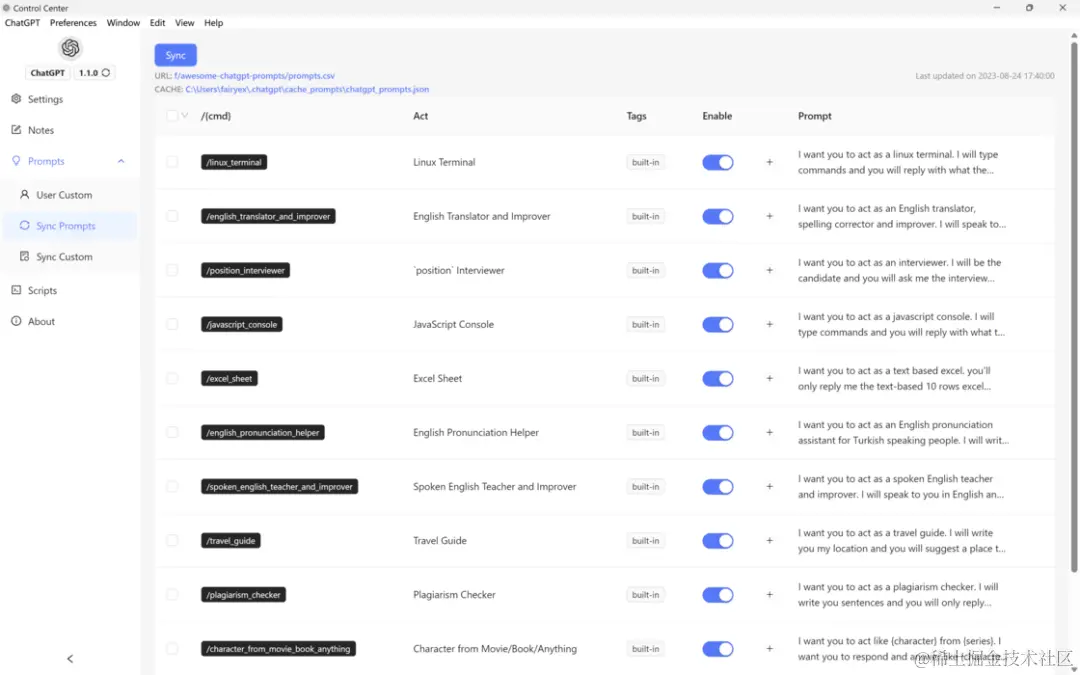The image size is (1080, 675).
Task: Tick the checkbox for /linux_terminal row
Action: click(172, 162)
